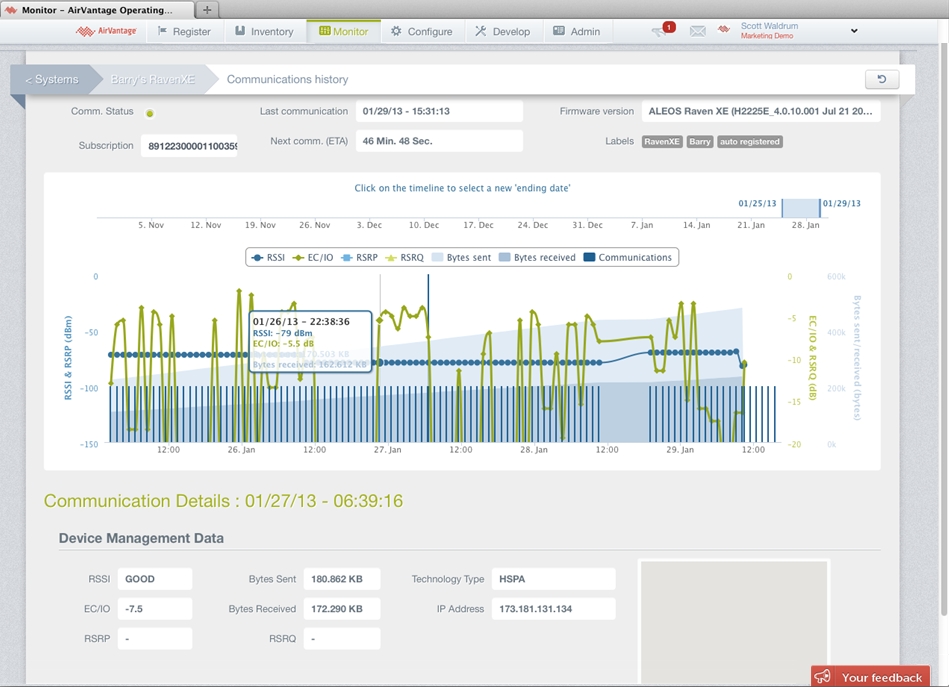
Task: Open the Admin menu
Action: pos(577,31)
